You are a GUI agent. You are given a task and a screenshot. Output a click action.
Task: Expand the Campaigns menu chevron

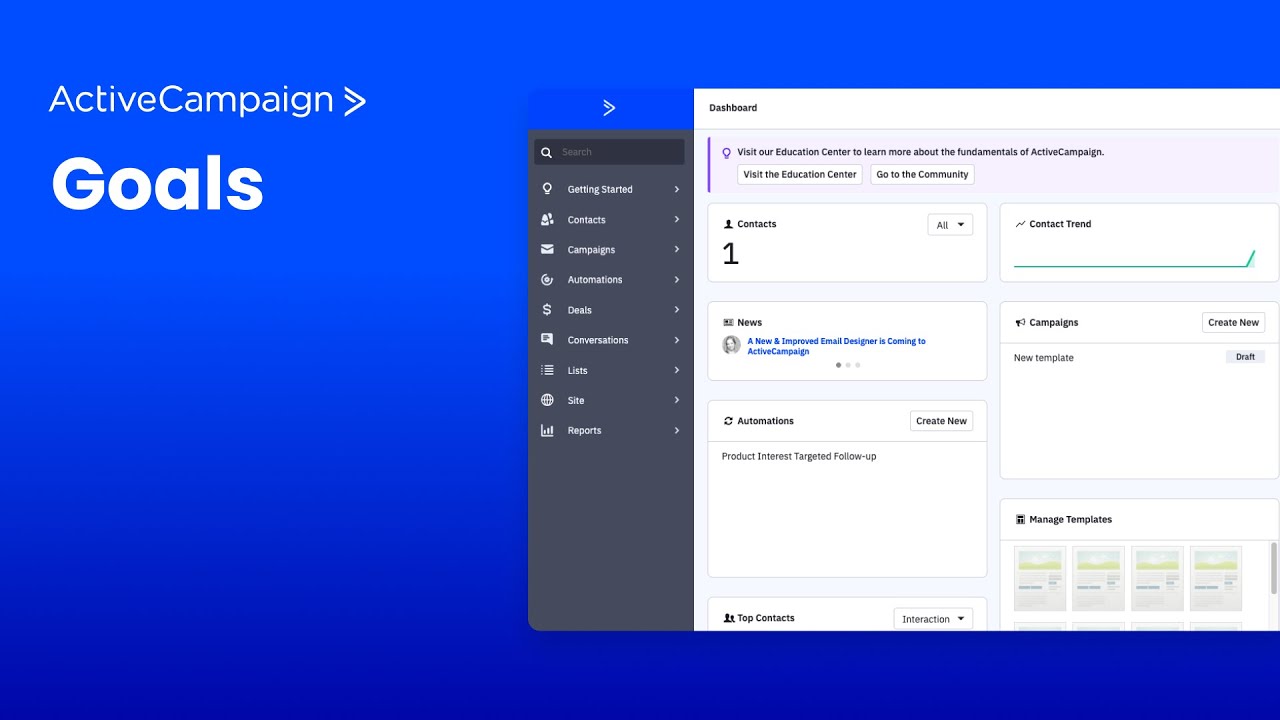click(x=677, y=249)
